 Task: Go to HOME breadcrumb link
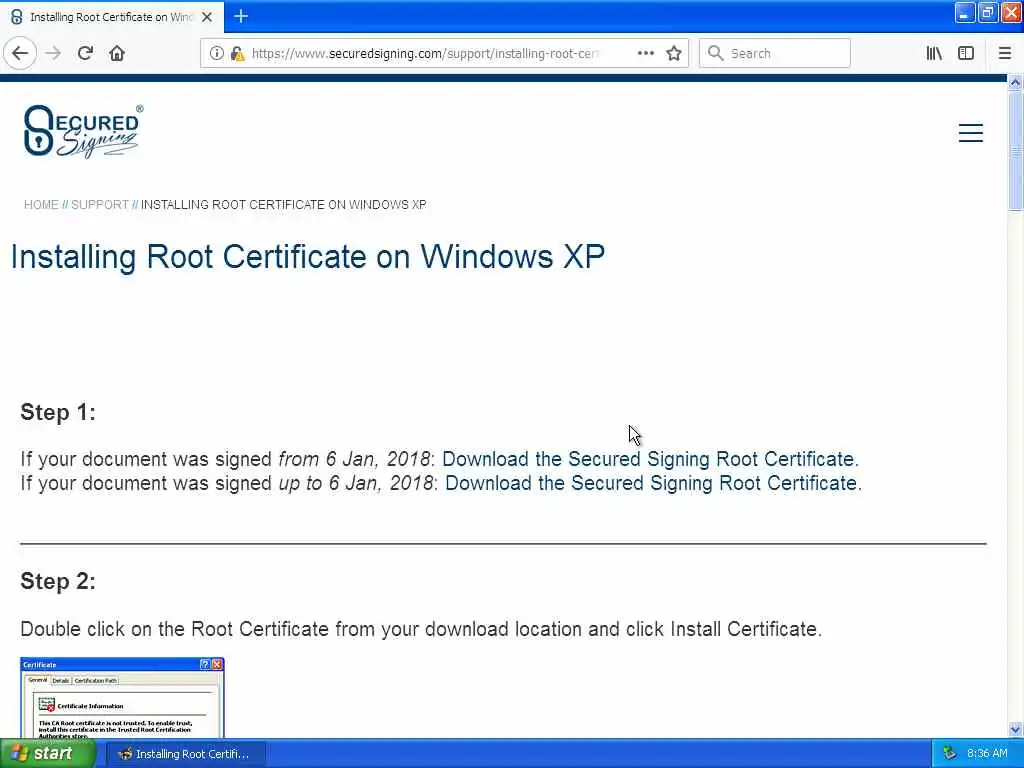41,205
